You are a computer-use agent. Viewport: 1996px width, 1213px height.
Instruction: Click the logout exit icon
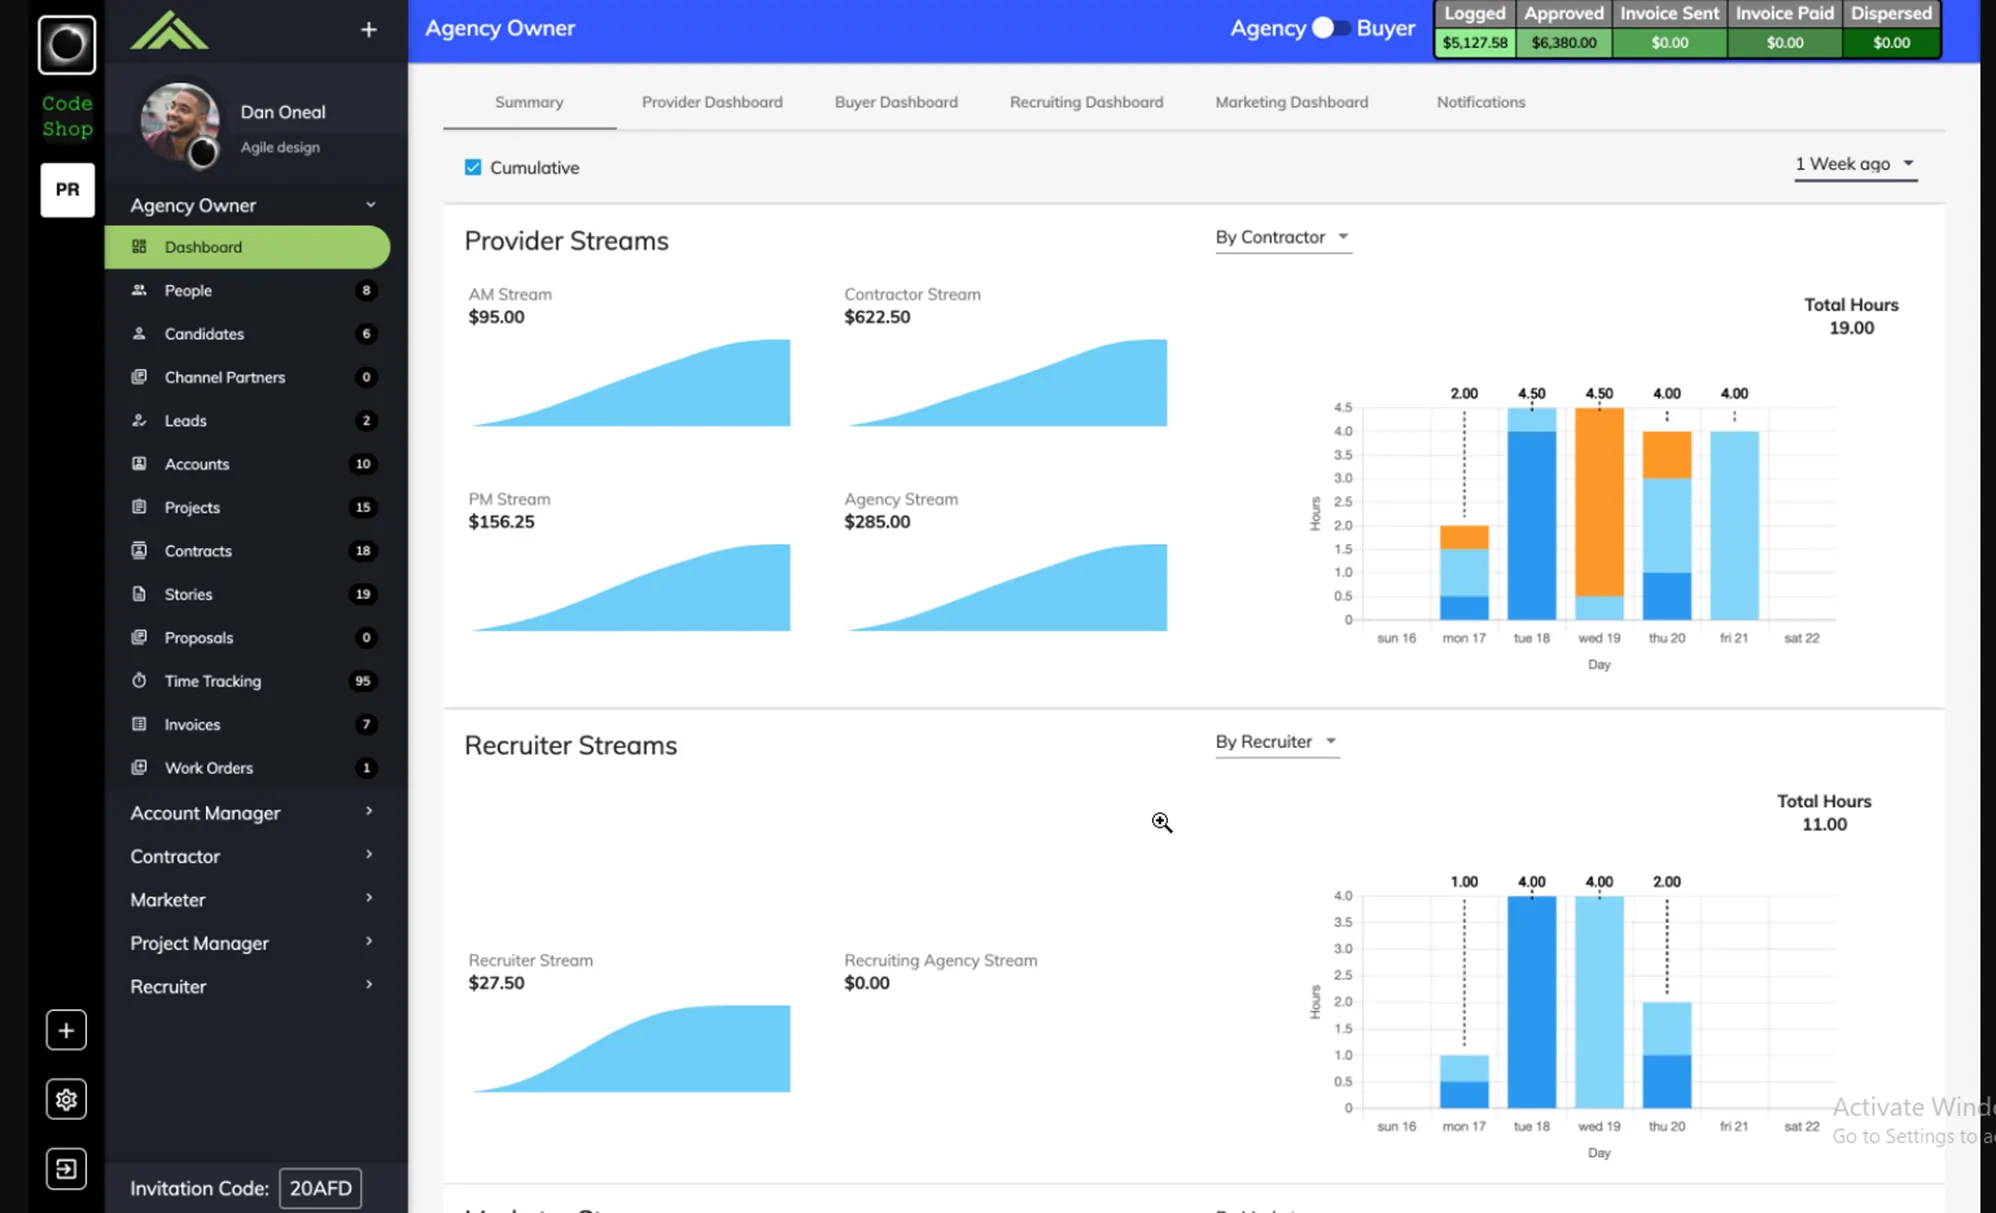pos(66,1168)
